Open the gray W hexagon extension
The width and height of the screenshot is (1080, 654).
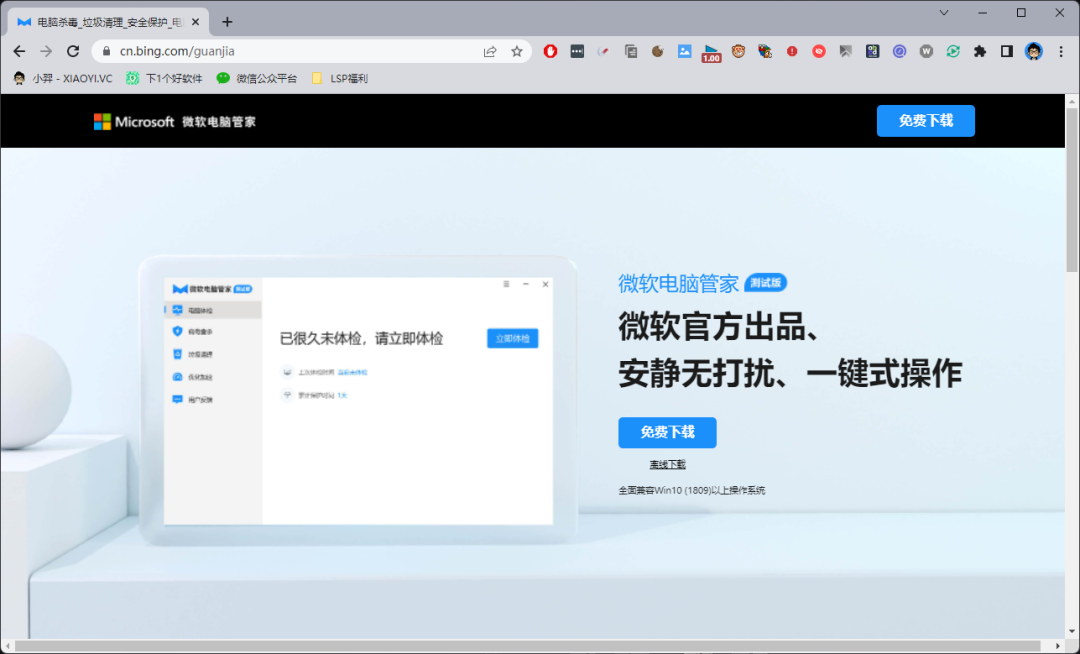coord(926,51)
